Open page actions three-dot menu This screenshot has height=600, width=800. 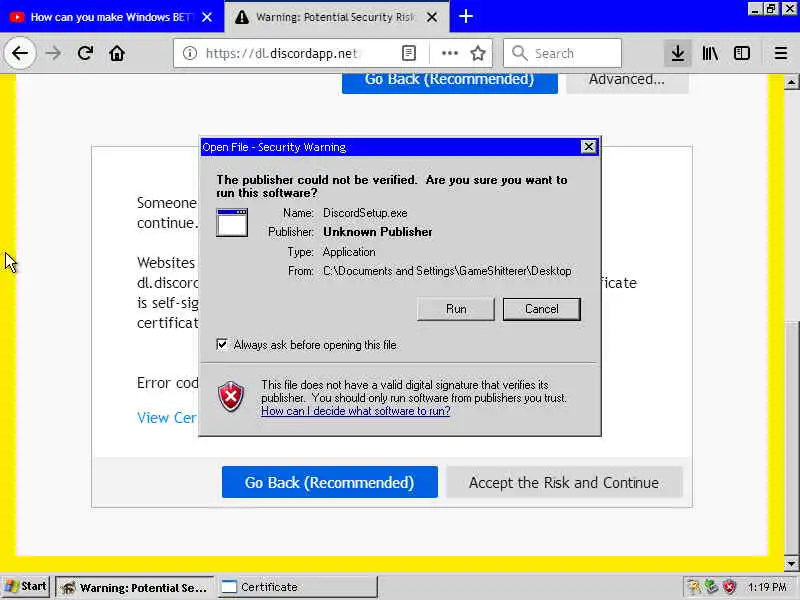pos(449,53)
